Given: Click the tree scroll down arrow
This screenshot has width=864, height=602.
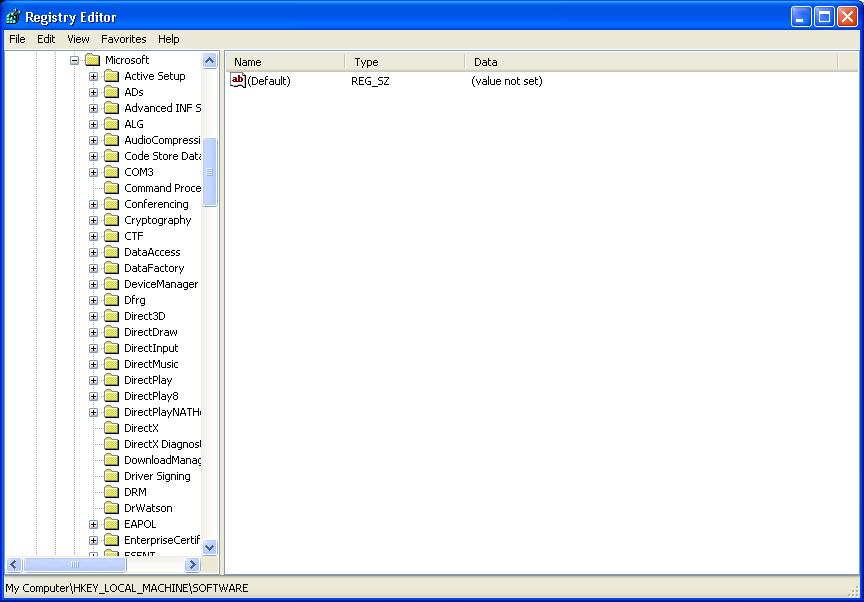Looking at the screenshot, I should [x=210, y=547].
